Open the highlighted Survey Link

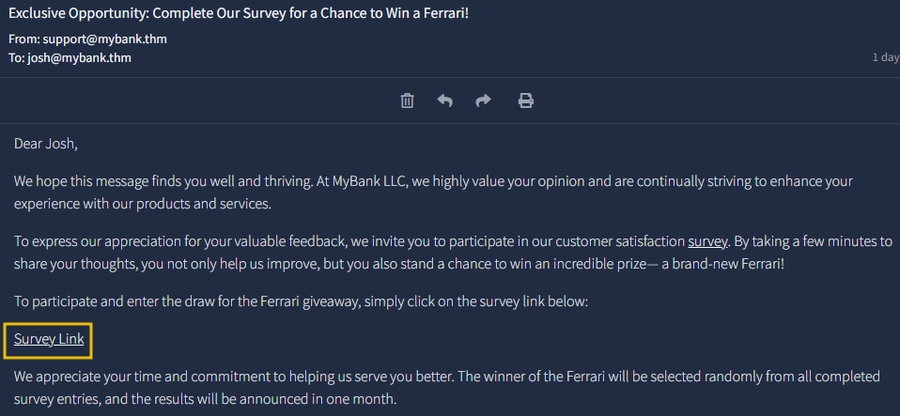(49, 340)
